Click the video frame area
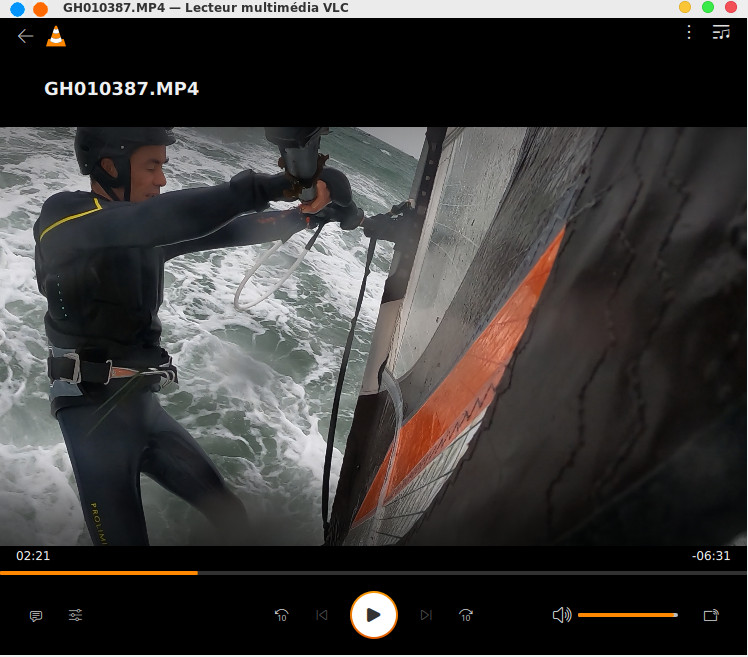This screenshot has width=748, height=657. [373, 335]
